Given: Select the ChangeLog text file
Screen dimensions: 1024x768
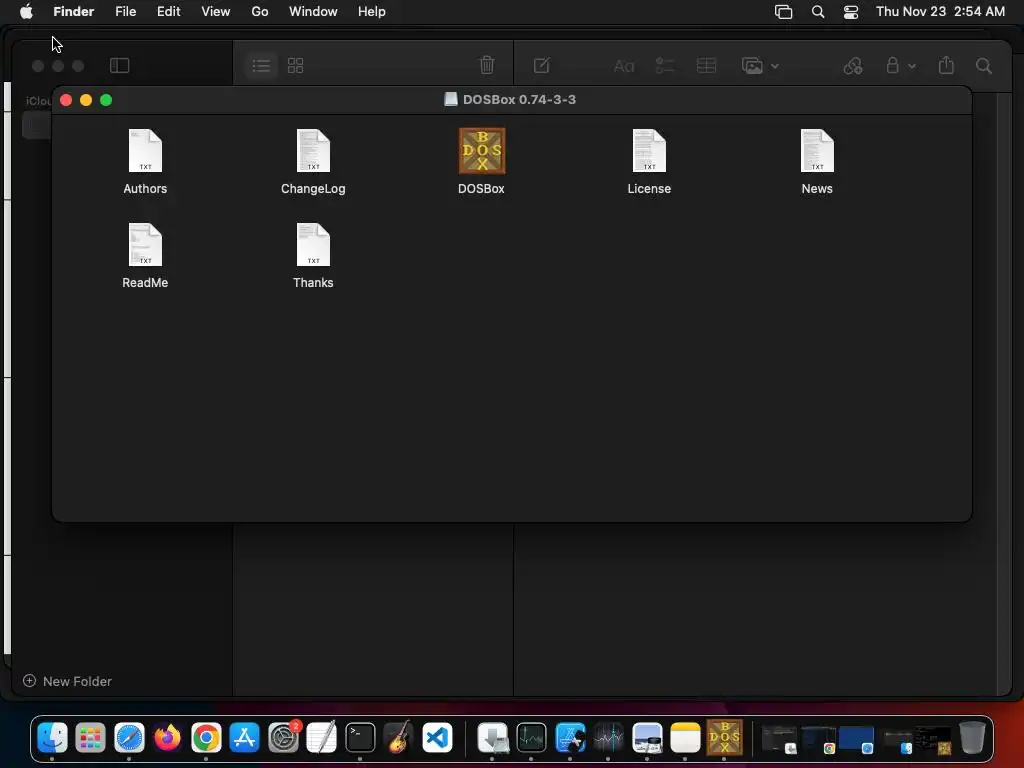Looking at the screenshot, I should point(313,151).
